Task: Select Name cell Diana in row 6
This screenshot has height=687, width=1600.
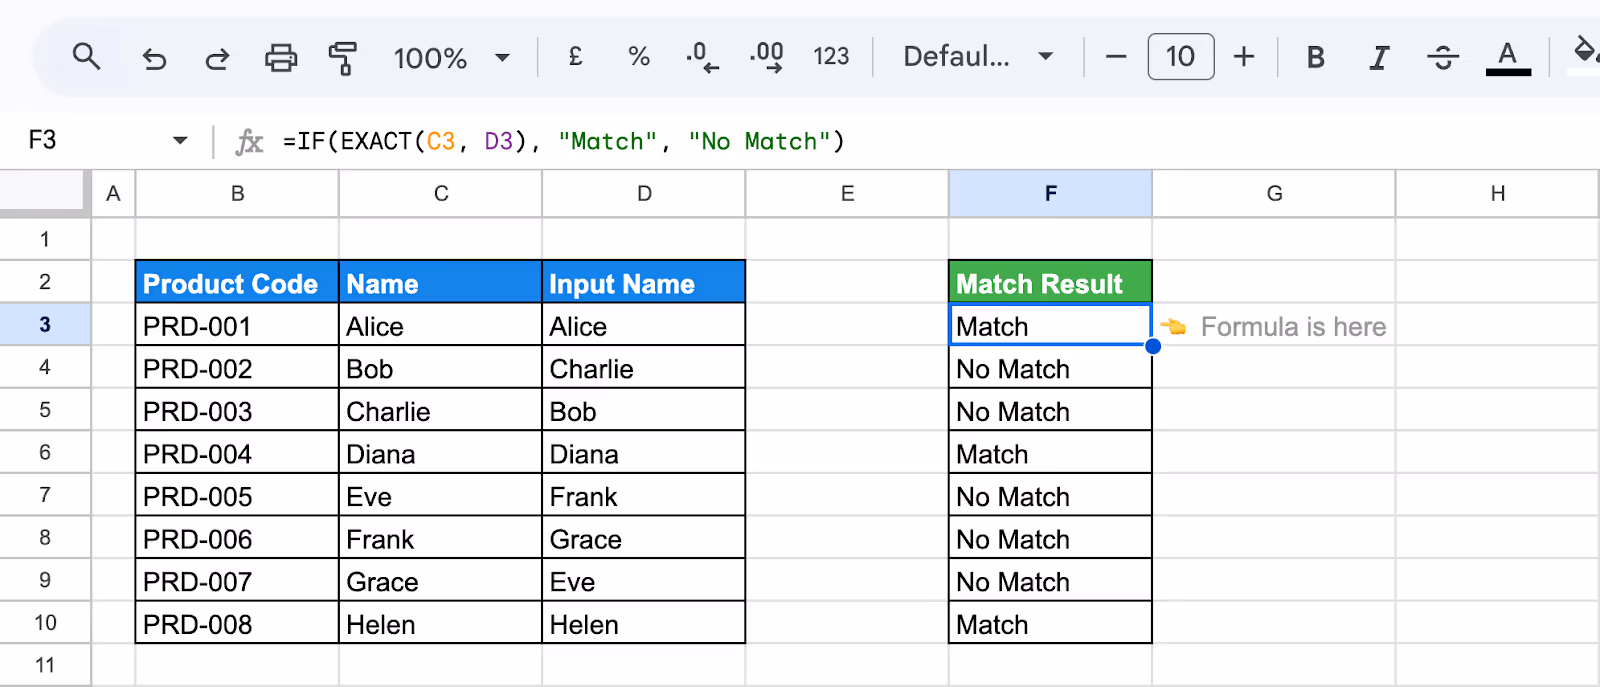Action: coord(441,454)
